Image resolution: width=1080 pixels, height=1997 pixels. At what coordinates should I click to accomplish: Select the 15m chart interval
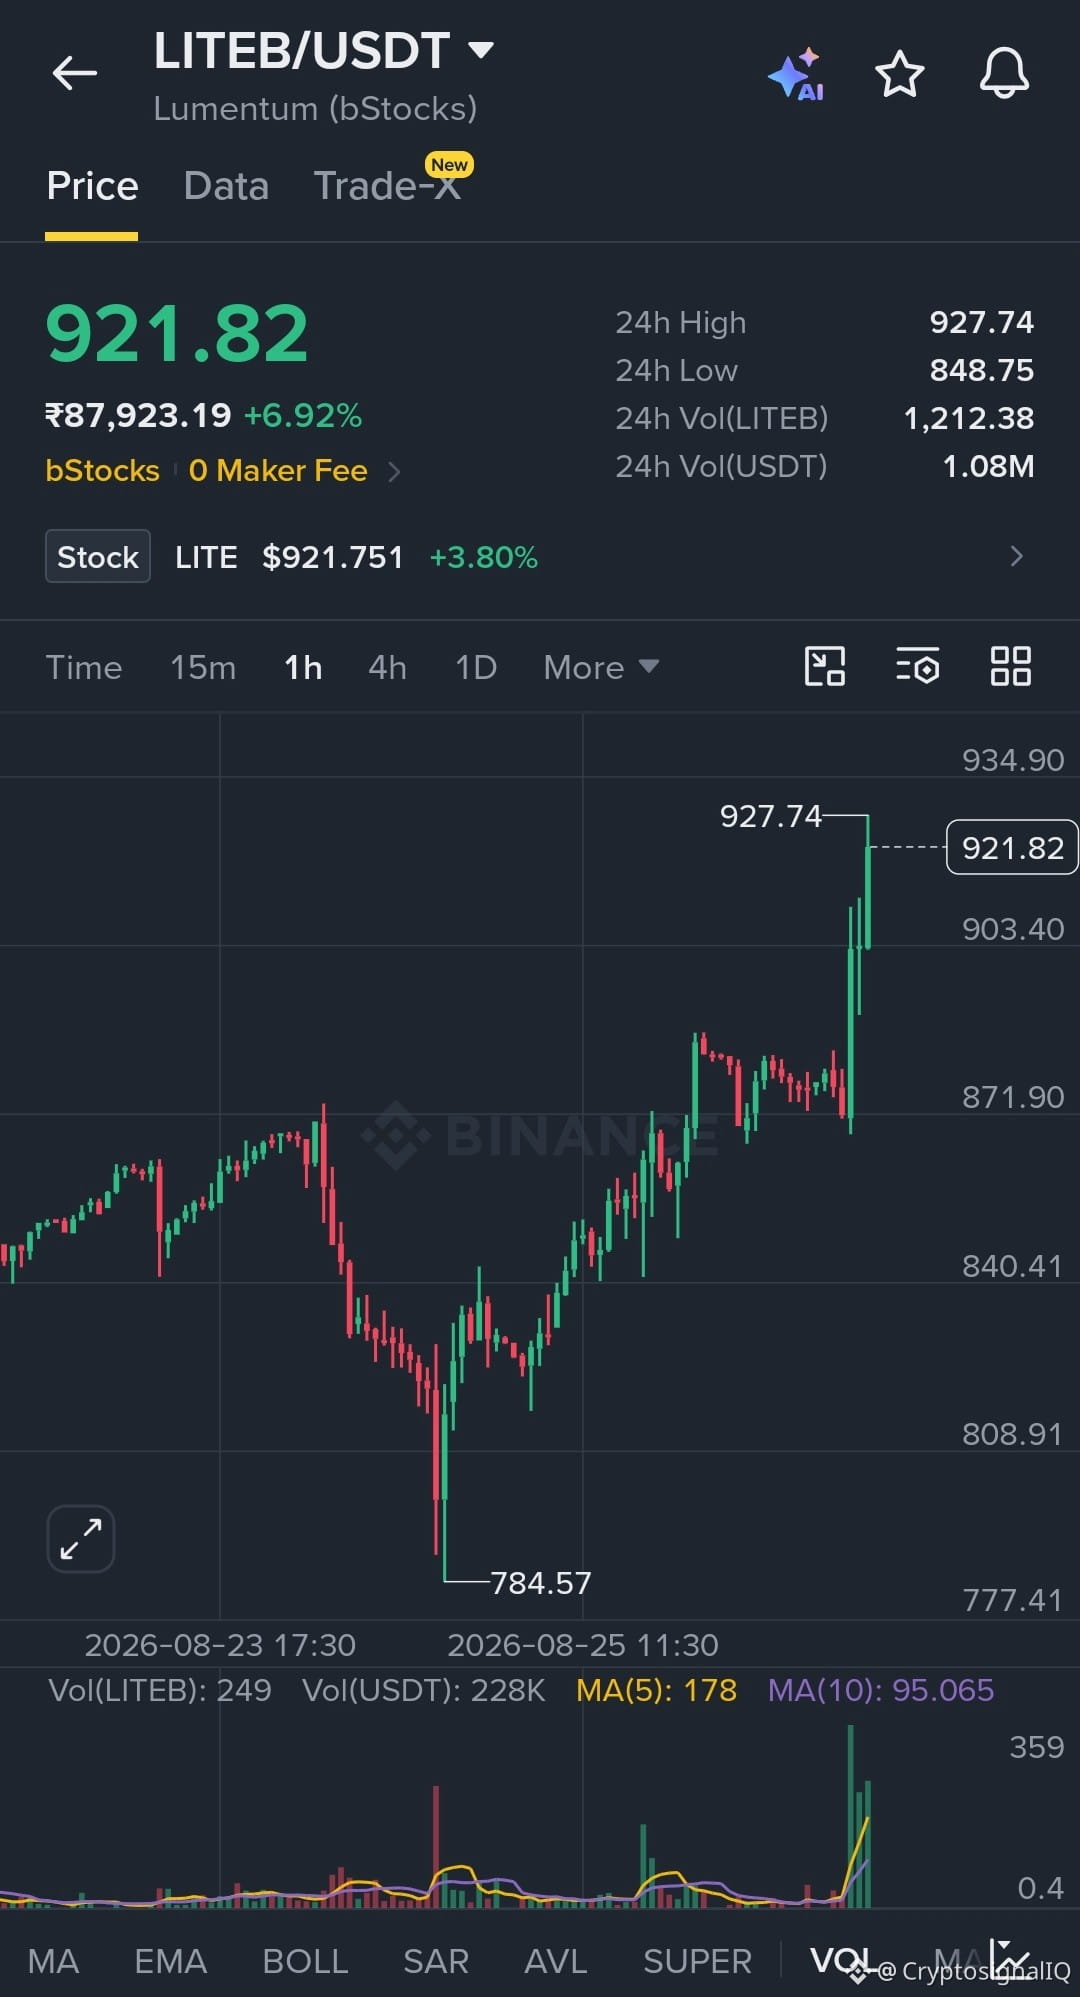click(x=203, y=667)
